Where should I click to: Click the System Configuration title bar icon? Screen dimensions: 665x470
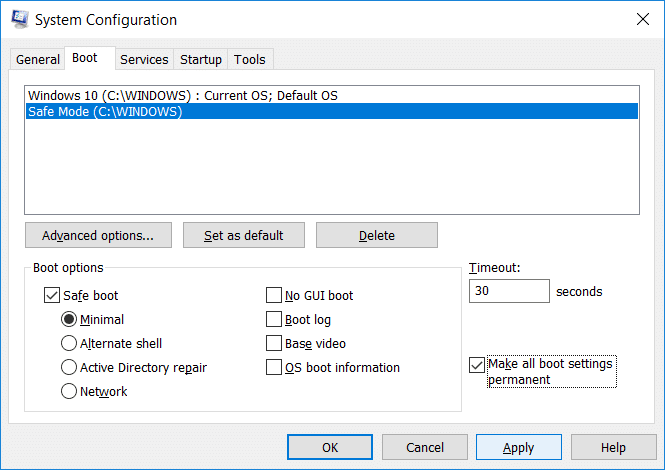point(17,19)
